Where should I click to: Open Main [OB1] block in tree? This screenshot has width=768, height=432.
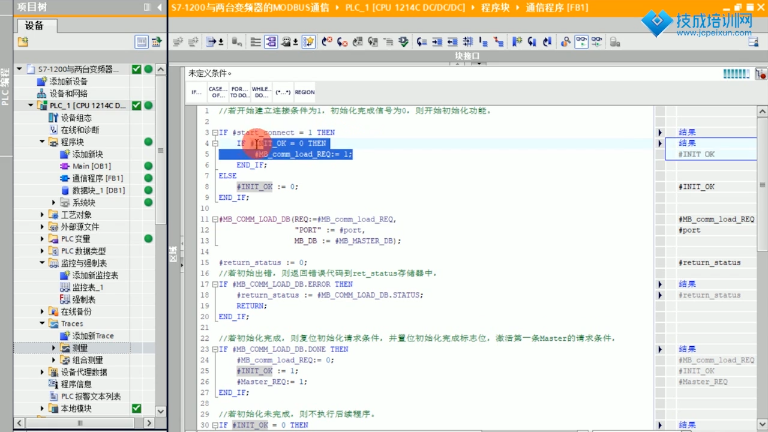tap(92, 166)
